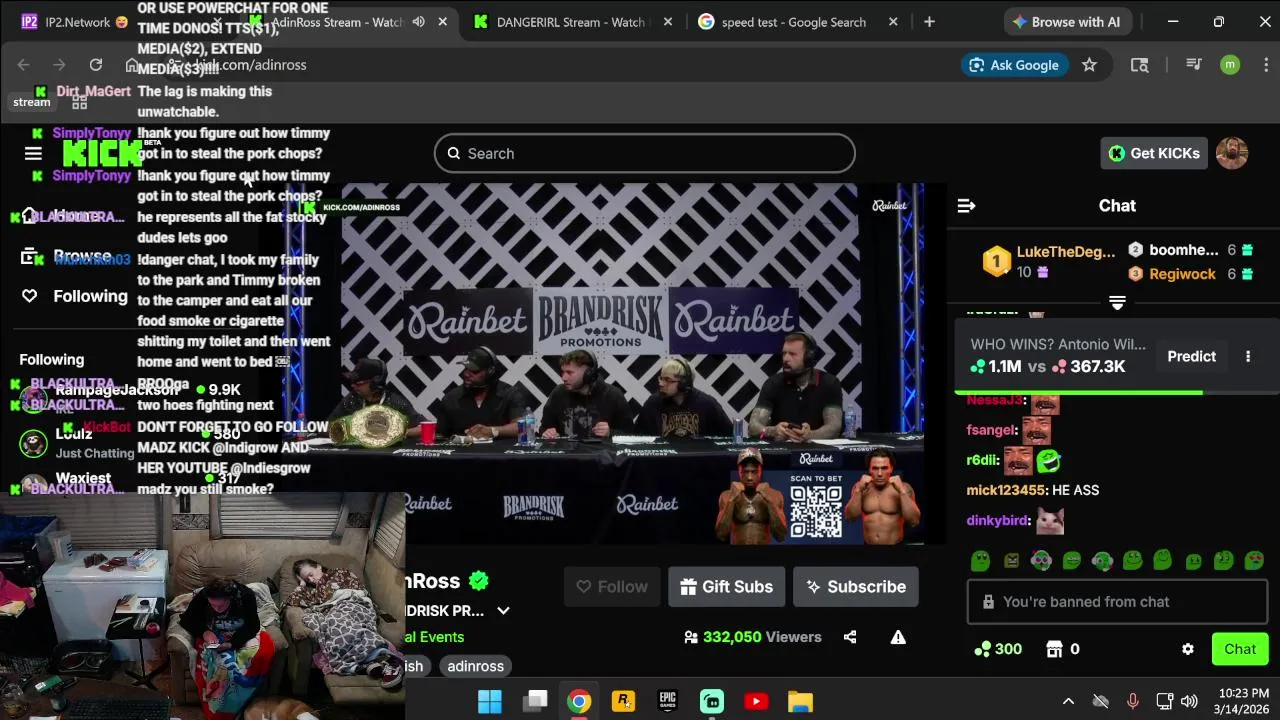Bookmark this page with the star icon

(1089, 65)
